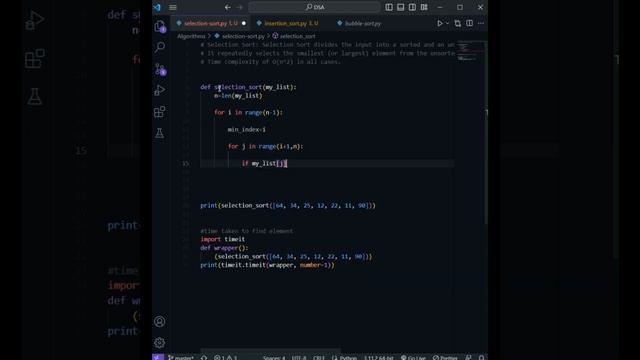The width and height of the screenshot is (640, 360).
Task: Start Go Live server
Action: click(413, 358)
